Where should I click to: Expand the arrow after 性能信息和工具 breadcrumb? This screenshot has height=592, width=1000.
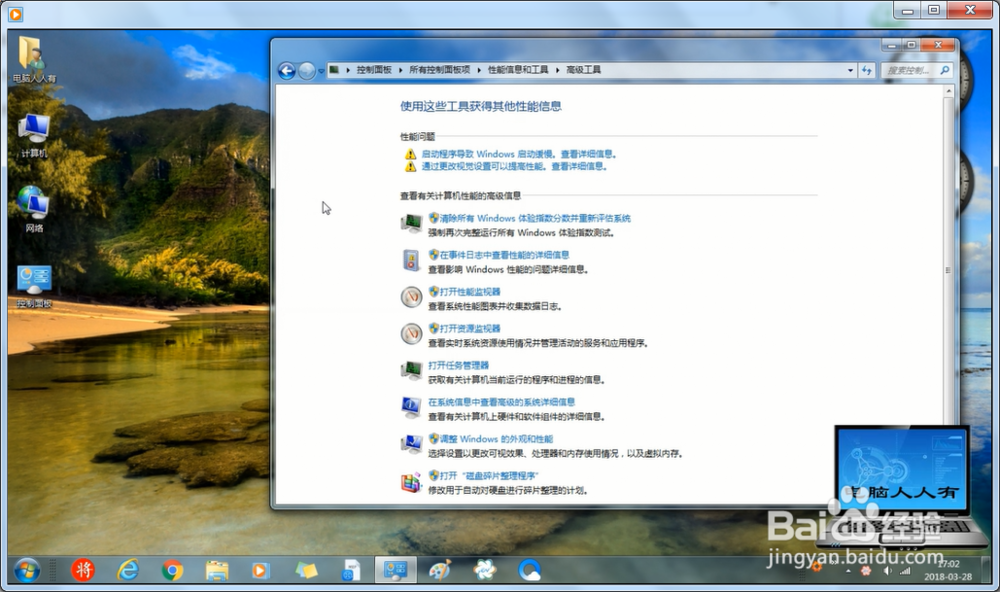557,70
